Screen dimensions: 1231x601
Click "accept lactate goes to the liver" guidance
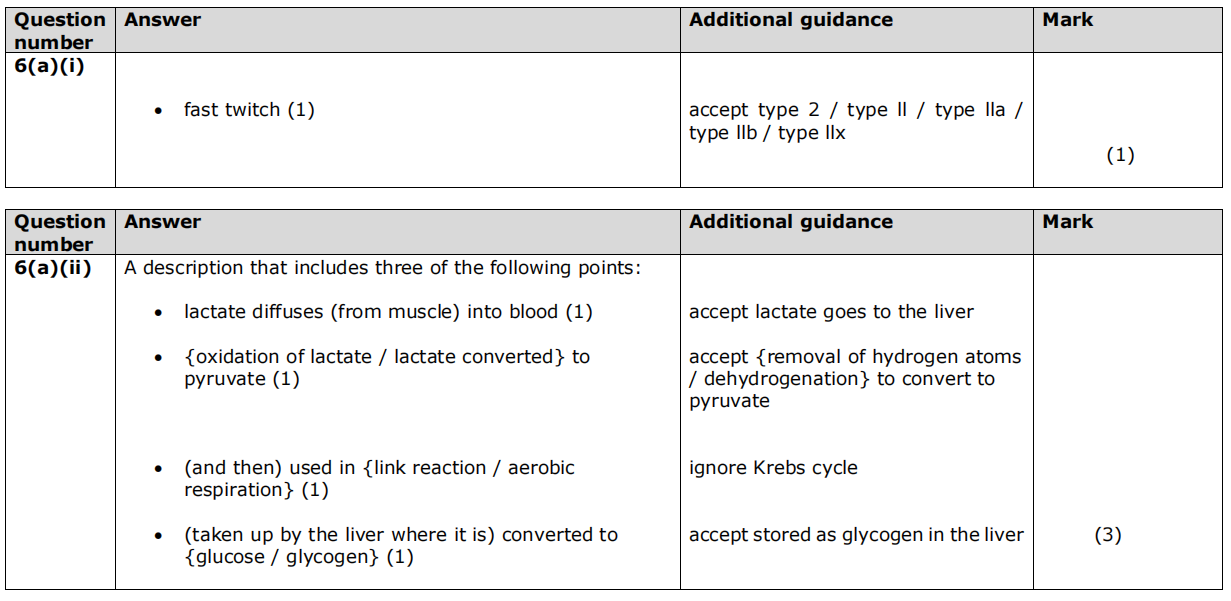click(x=831, y=312)
